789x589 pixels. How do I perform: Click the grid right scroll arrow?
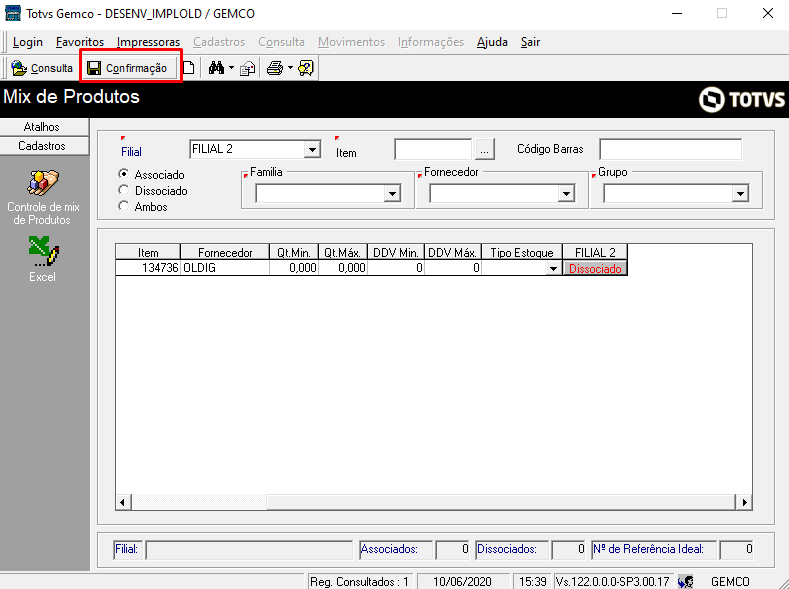[744, 502]
